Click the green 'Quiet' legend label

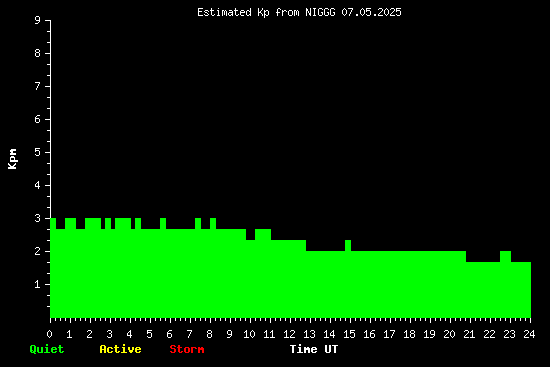[x=47, y=349]
